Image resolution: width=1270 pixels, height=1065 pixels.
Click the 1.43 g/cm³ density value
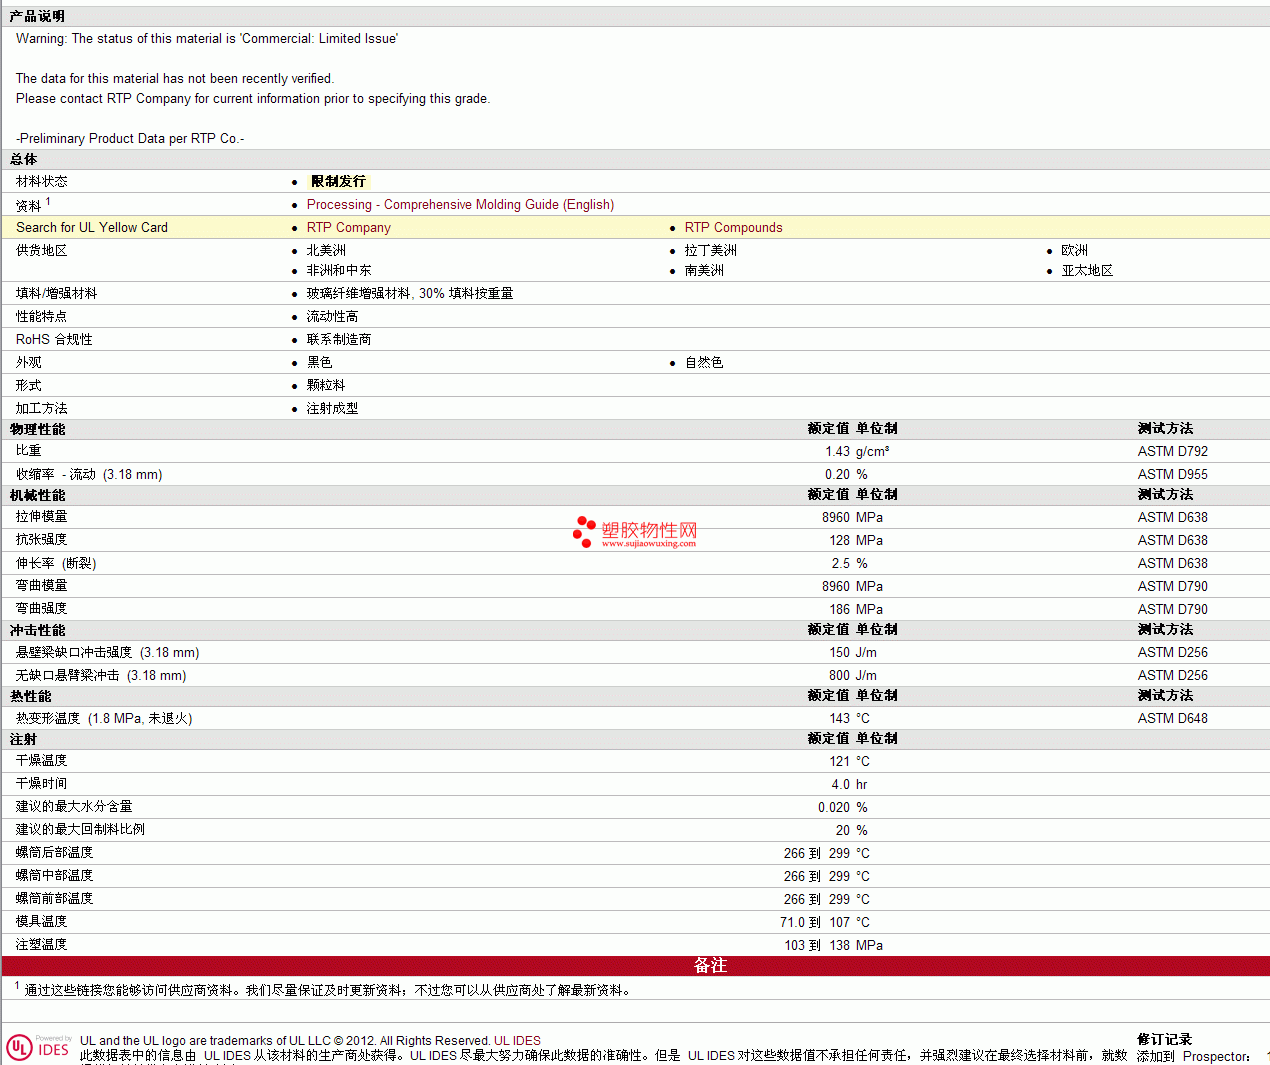coord(857,451)
